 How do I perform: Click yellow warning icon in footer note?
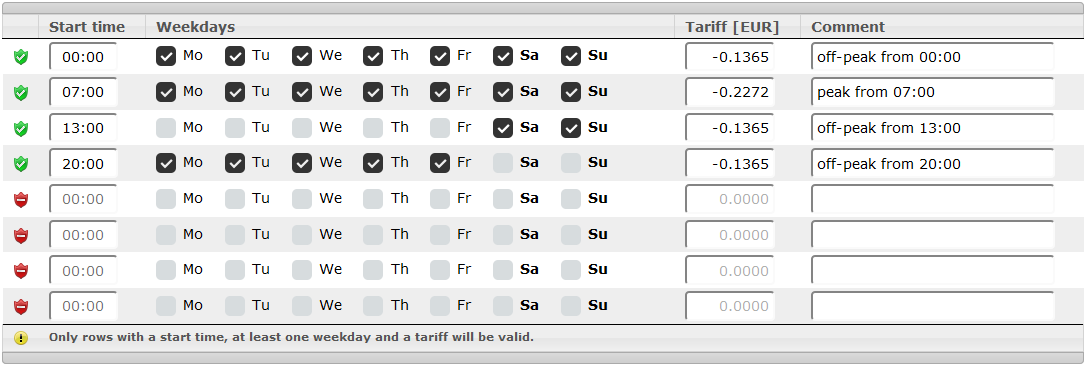tap(21, 338)
